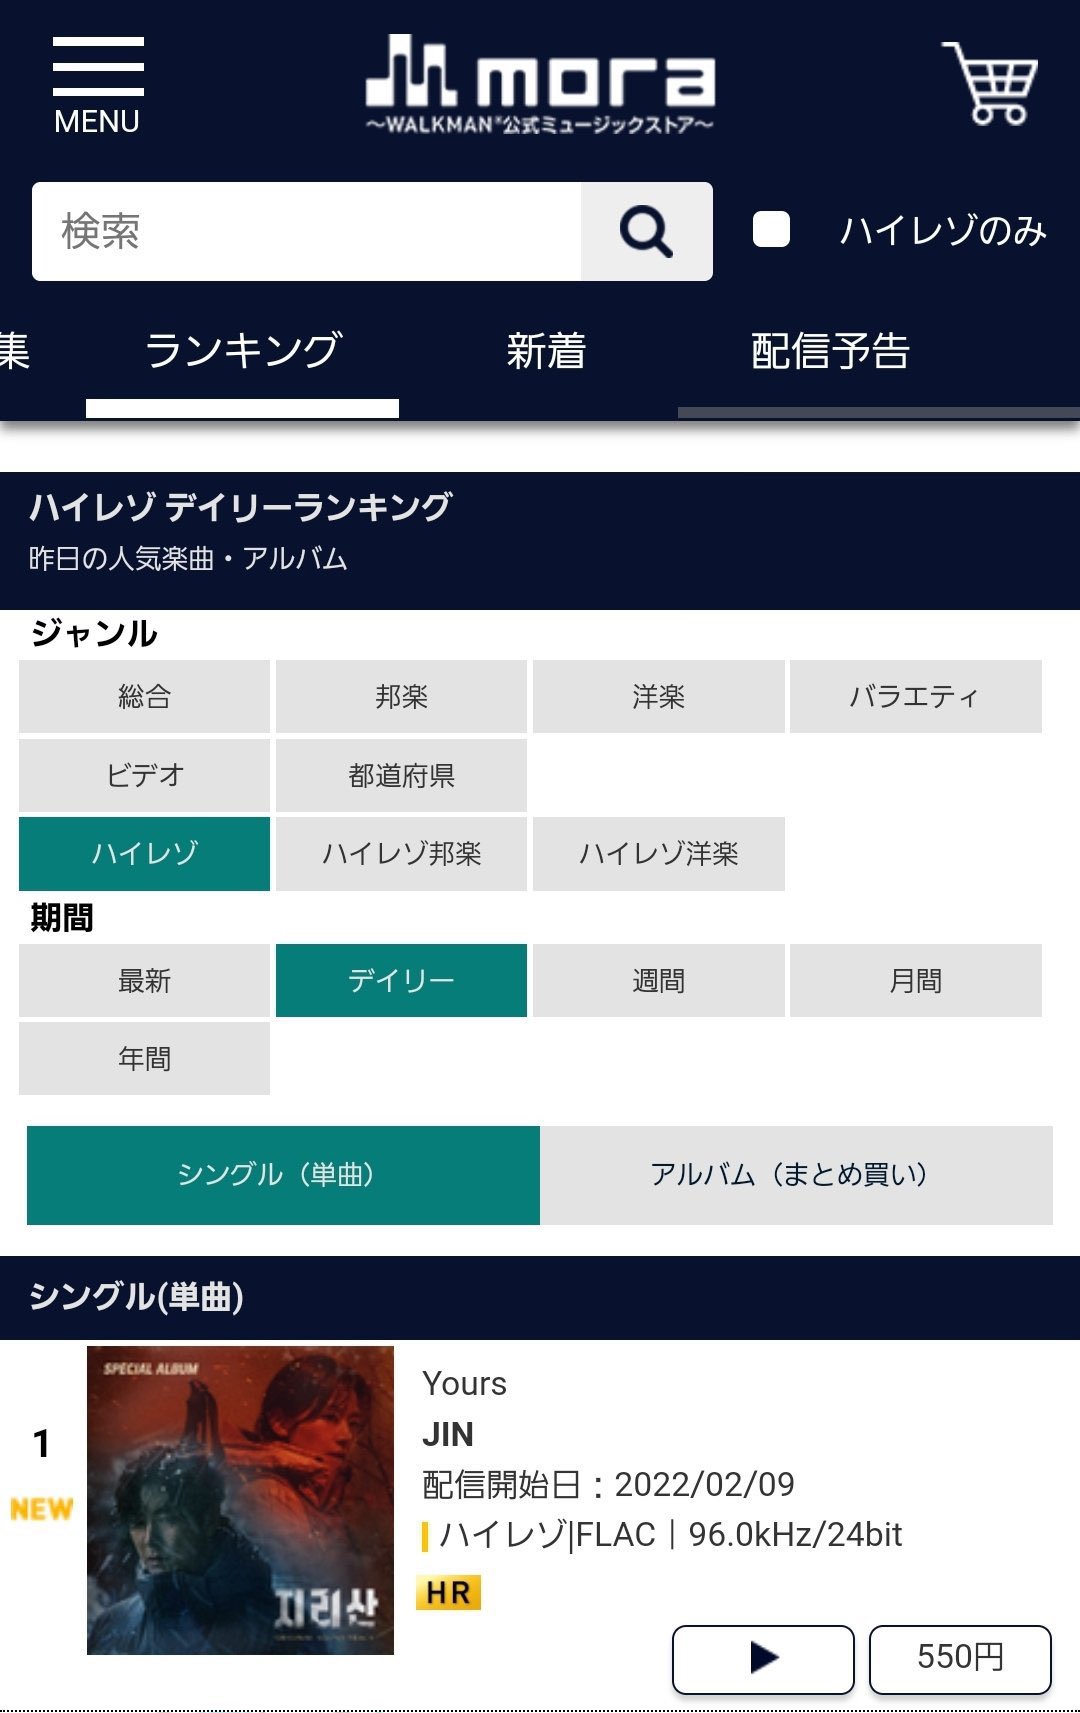The image size is (1080, 1713).
Task: Click the ハイレゾ|FLAC｜96.0kHz/24bit text
Action: (670, 1535)
